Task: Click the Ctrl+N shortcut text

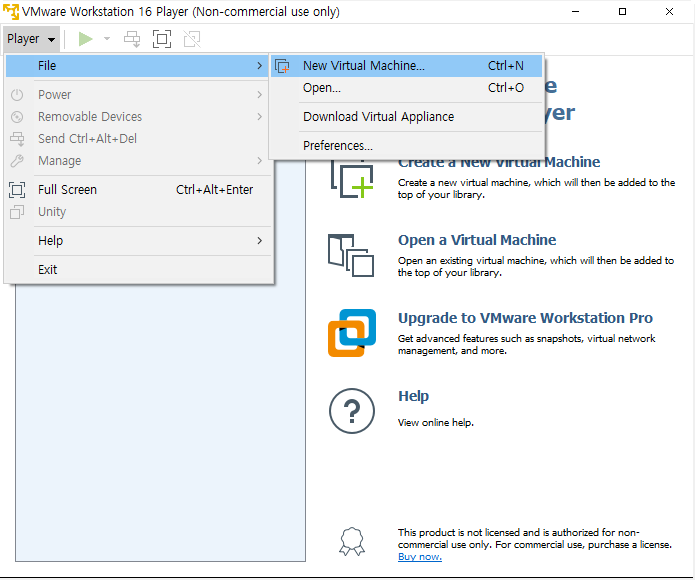Action: click(x=506, y=66)
